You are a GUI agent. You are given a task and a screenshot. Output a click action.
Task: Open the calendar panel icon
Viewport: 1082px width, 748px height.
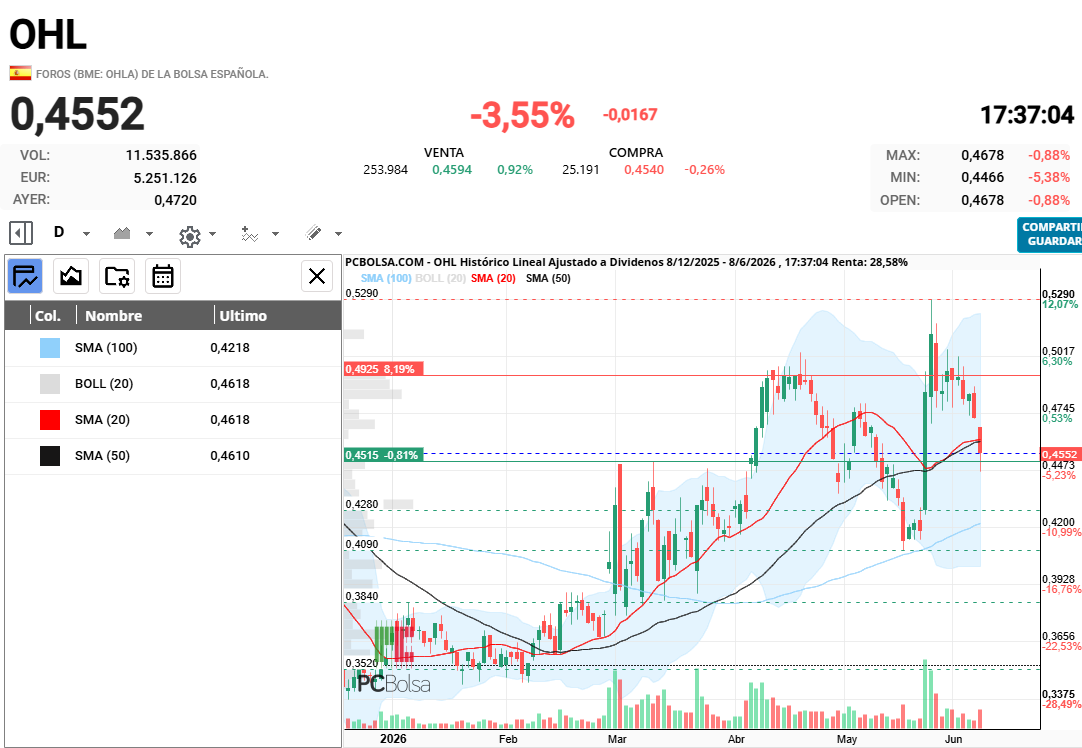point(163,276)
